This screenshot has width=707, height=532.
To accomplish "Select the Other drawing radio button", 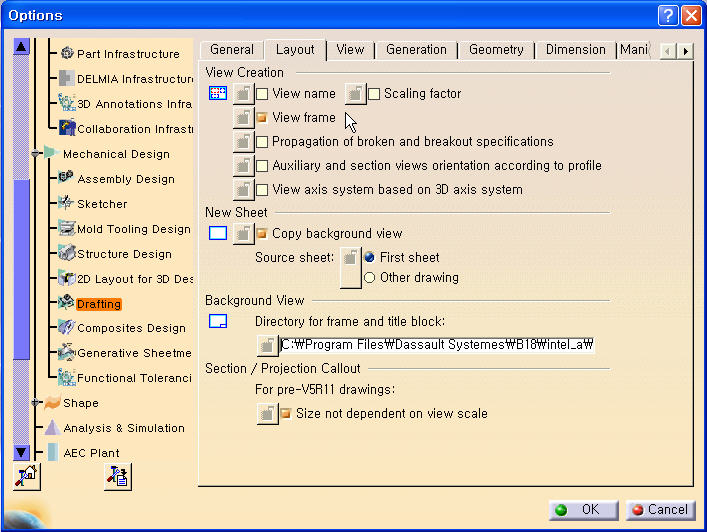I will tap(370, 278).
